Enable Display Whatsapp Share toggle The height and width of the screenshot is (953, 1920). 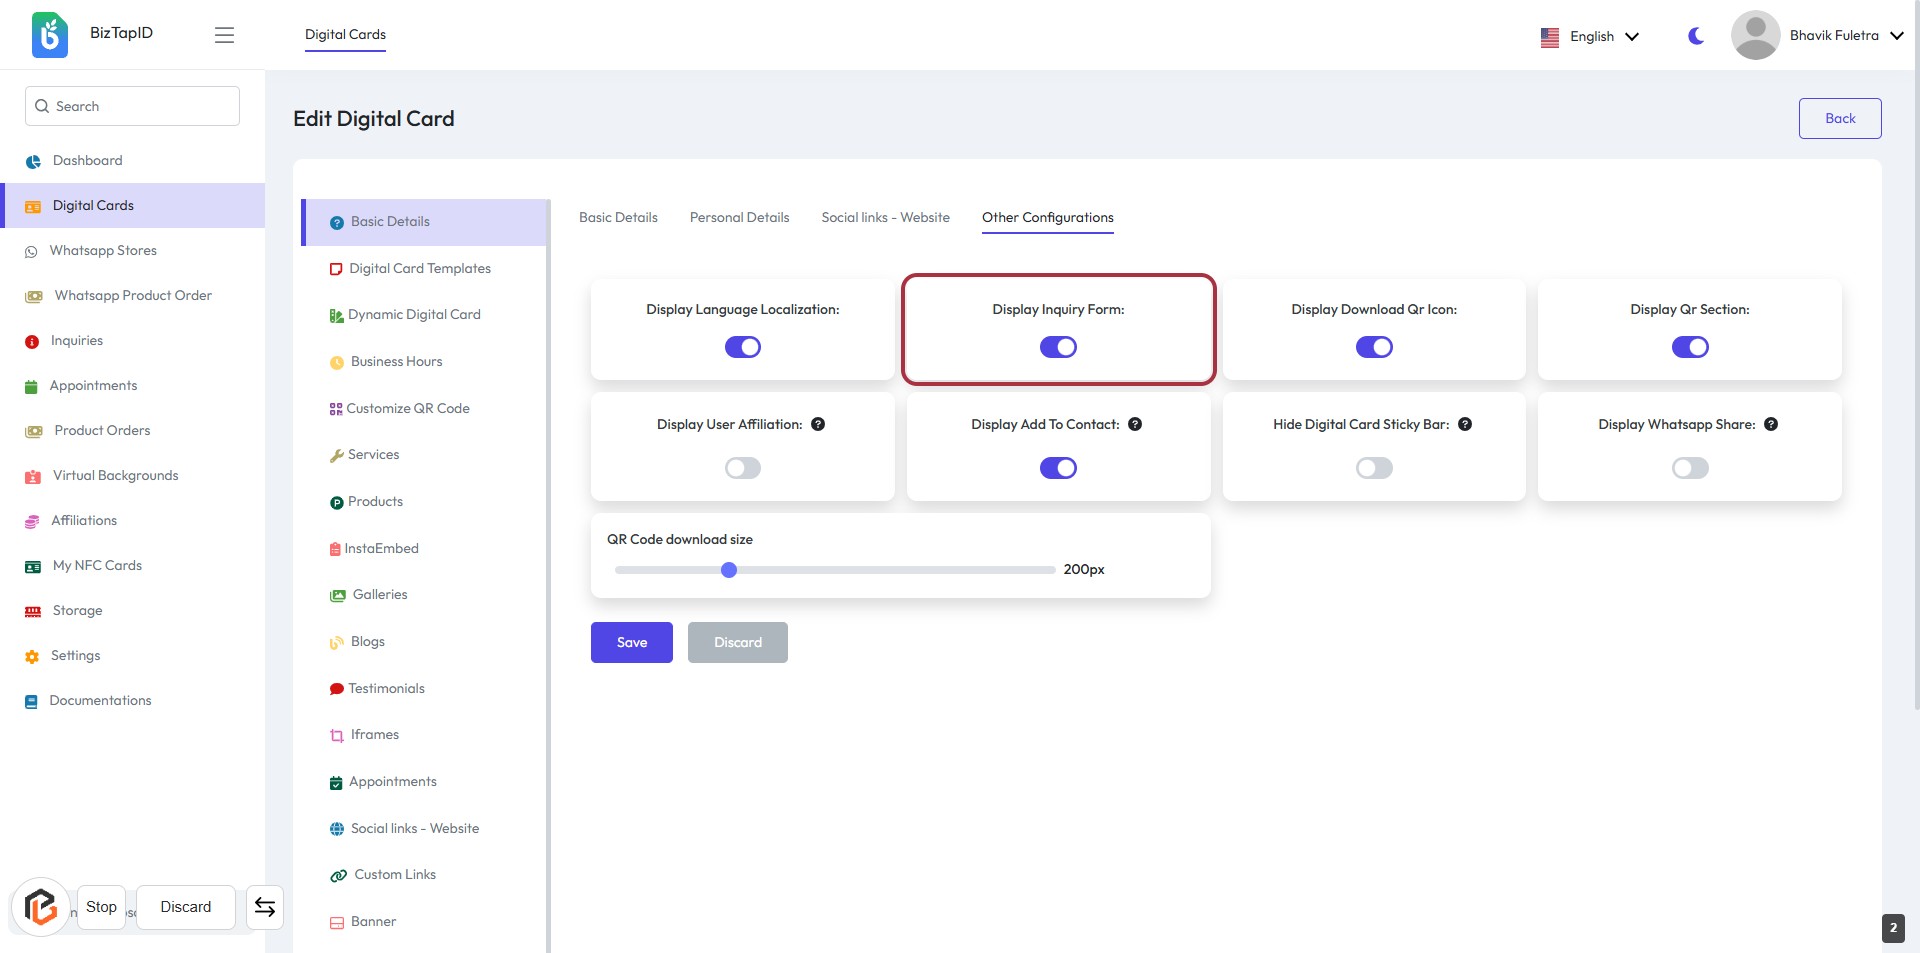[1690, 468]
